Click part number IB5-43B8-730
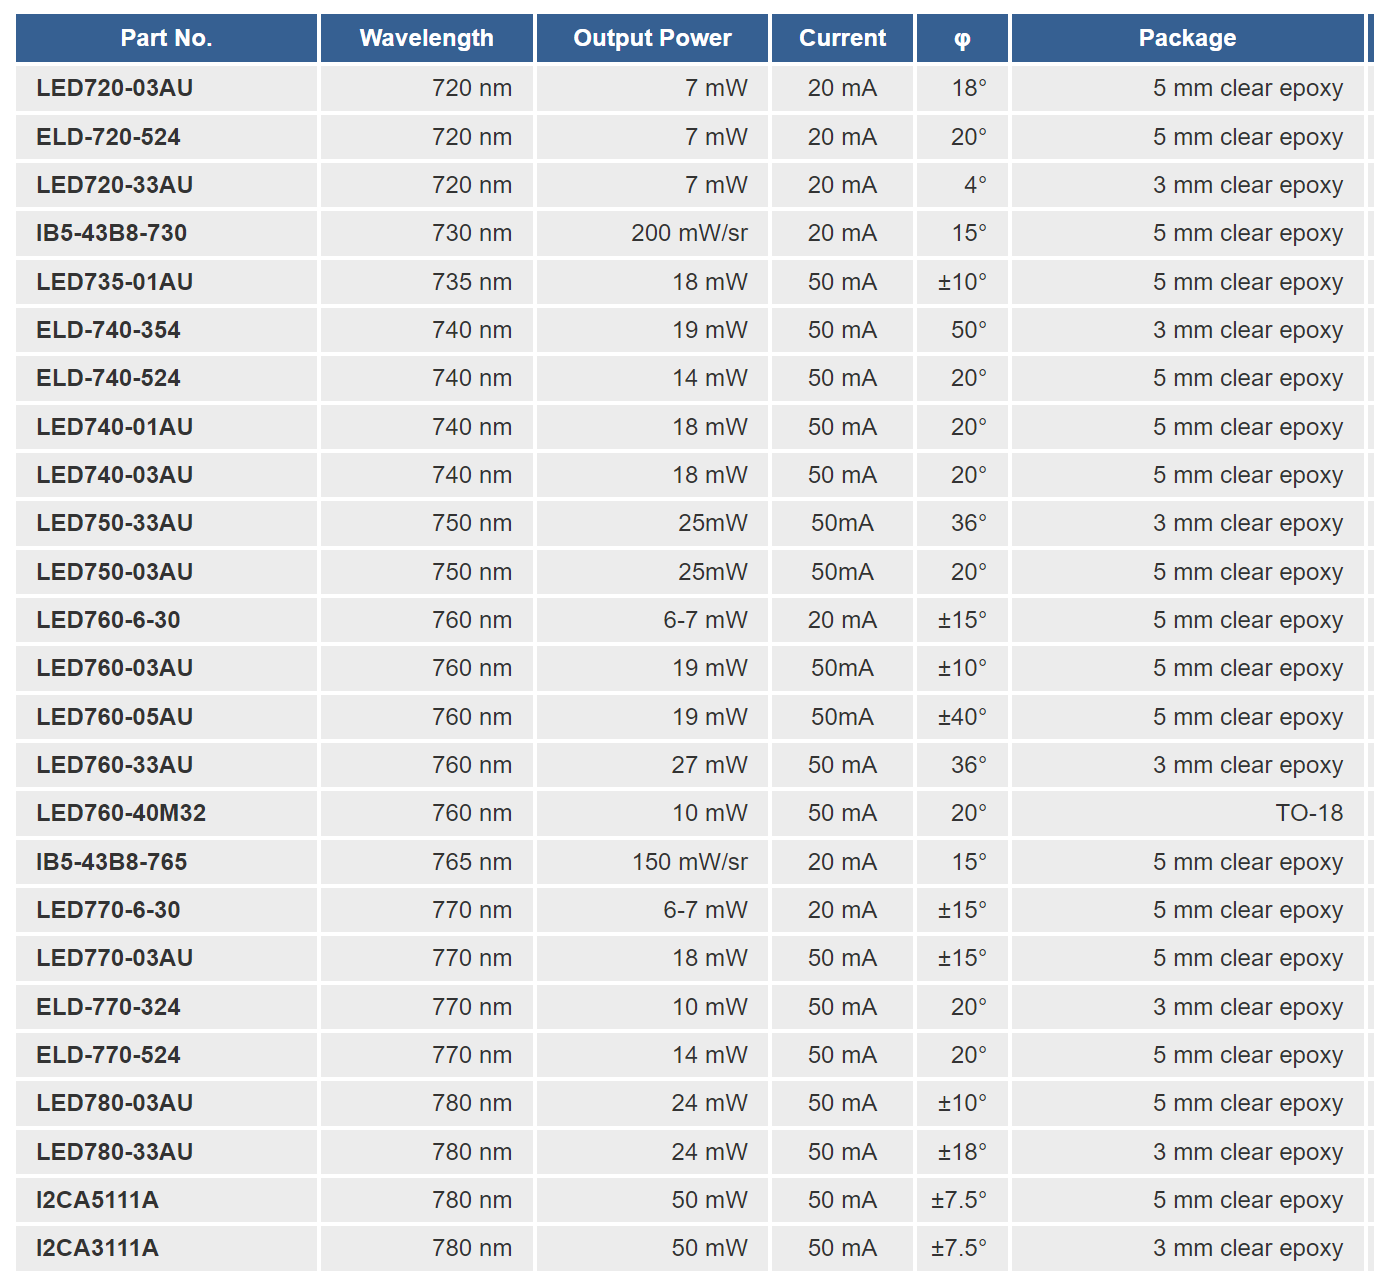The width and height of the screenshot is (1374, 1272). click(111, 233)
